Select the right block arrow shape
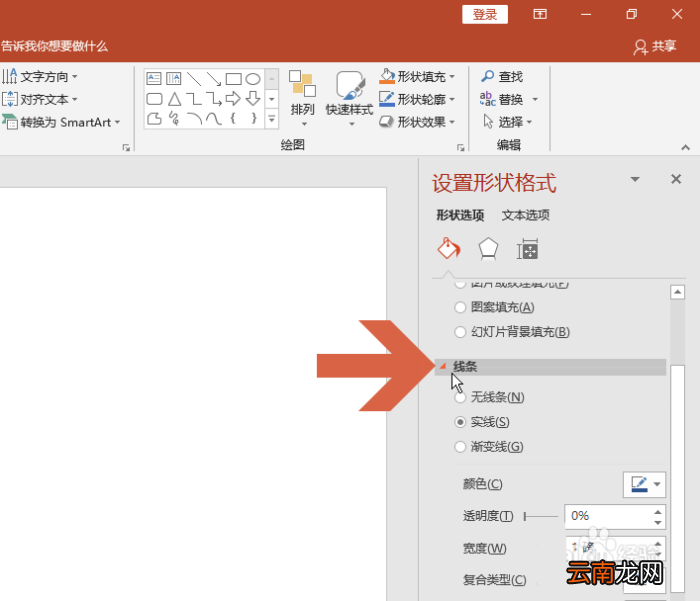700x601 pixels. (x=233, y=99)
